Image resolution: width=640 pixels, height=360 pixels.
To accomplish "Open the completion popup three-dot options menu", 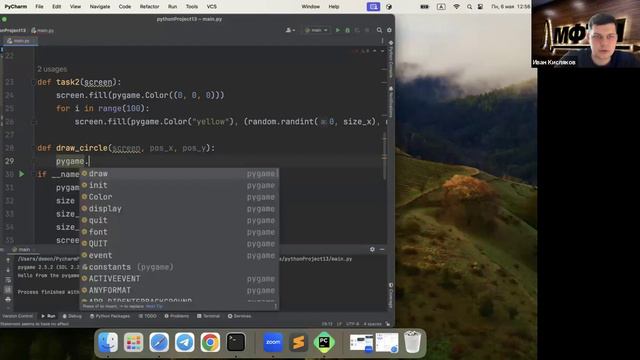I will coord(276,306).
